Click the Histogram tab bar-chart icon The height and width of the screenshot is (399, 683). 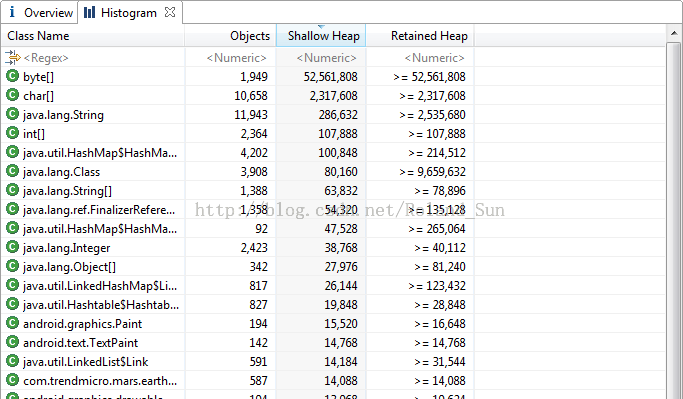point(89,12)
